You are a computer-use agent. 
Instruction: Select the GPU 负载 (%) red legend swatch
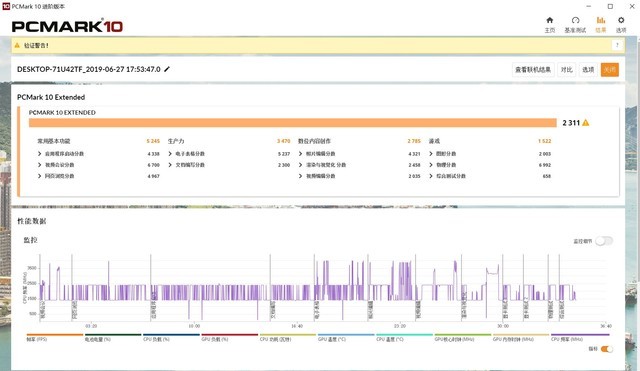pos(230,335)
